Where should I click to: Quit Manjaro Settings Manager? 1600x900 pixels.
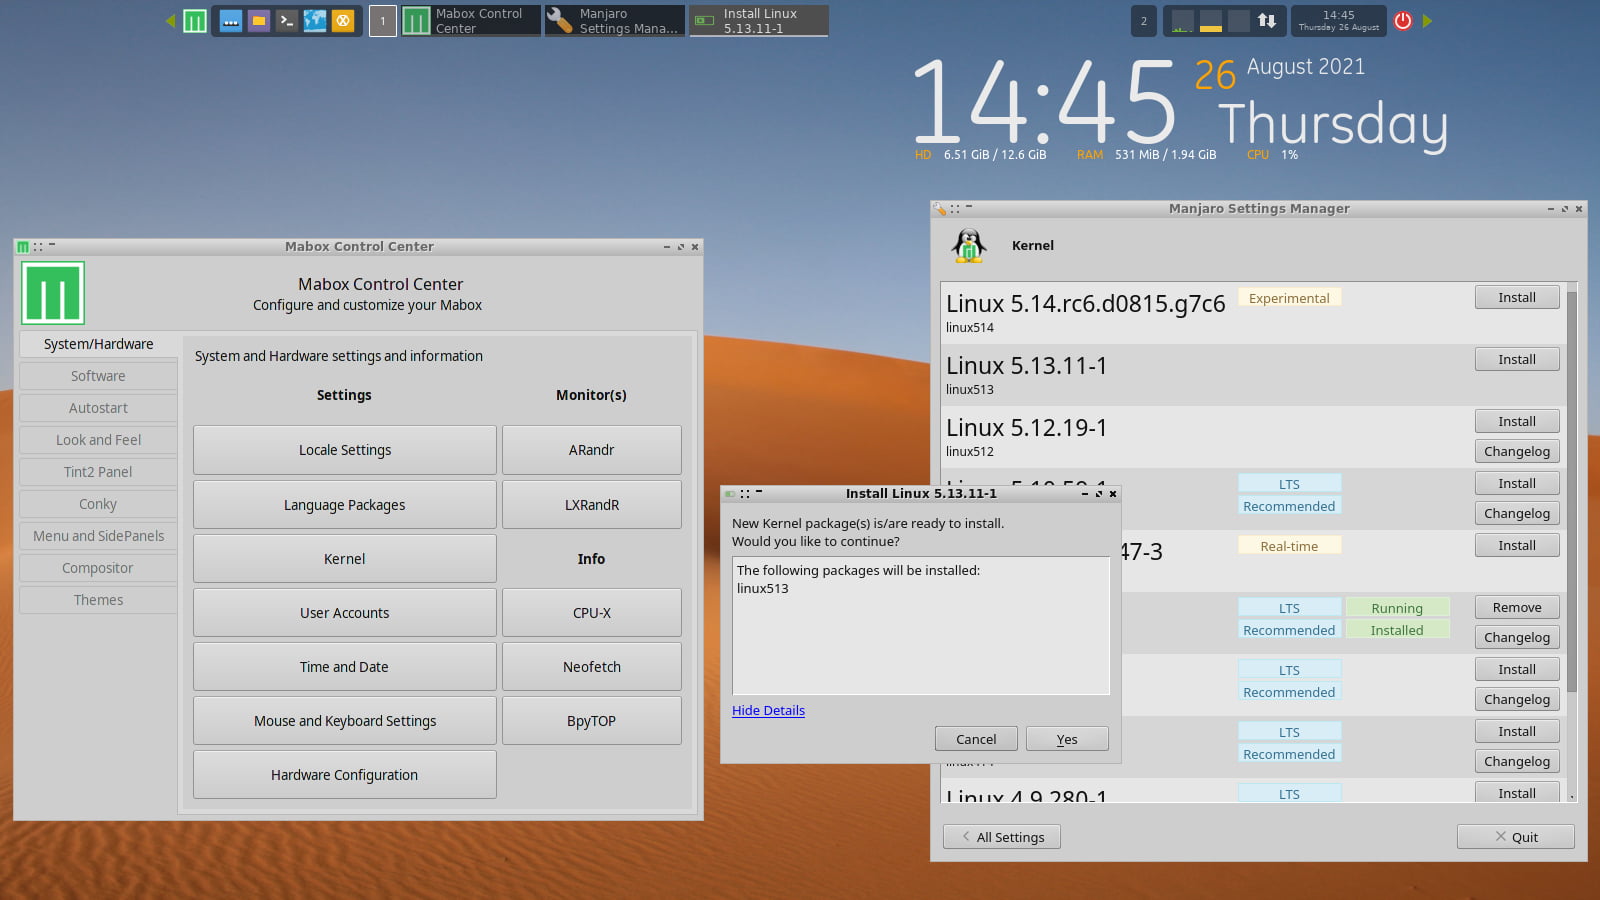coord(1516,837)
